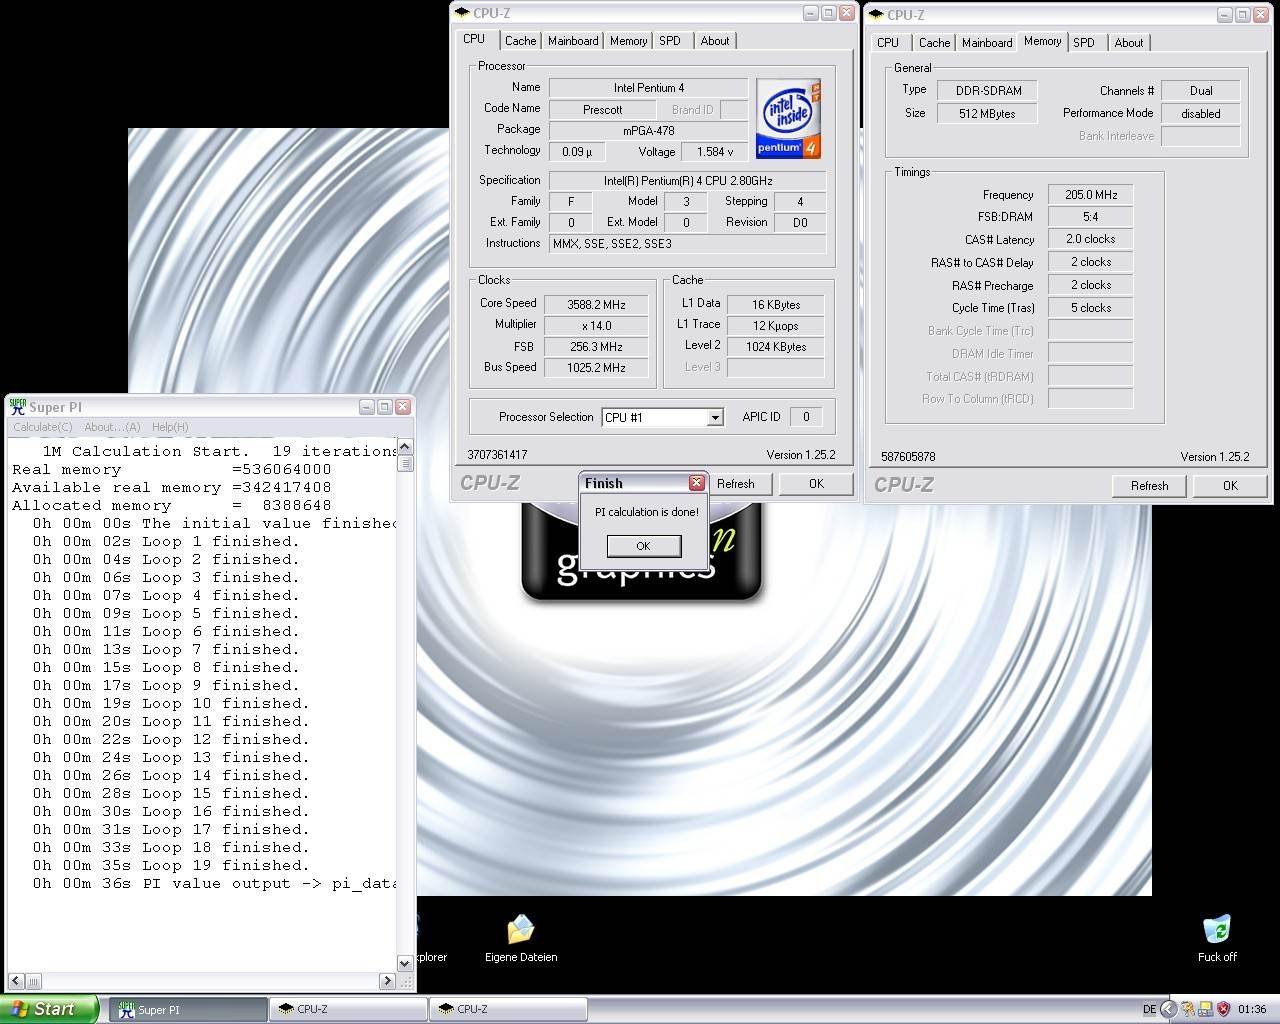The image size is (1280, 1024).
Task: Click OK in the CPU-Z memory window
Action: tap(1230, 486)
